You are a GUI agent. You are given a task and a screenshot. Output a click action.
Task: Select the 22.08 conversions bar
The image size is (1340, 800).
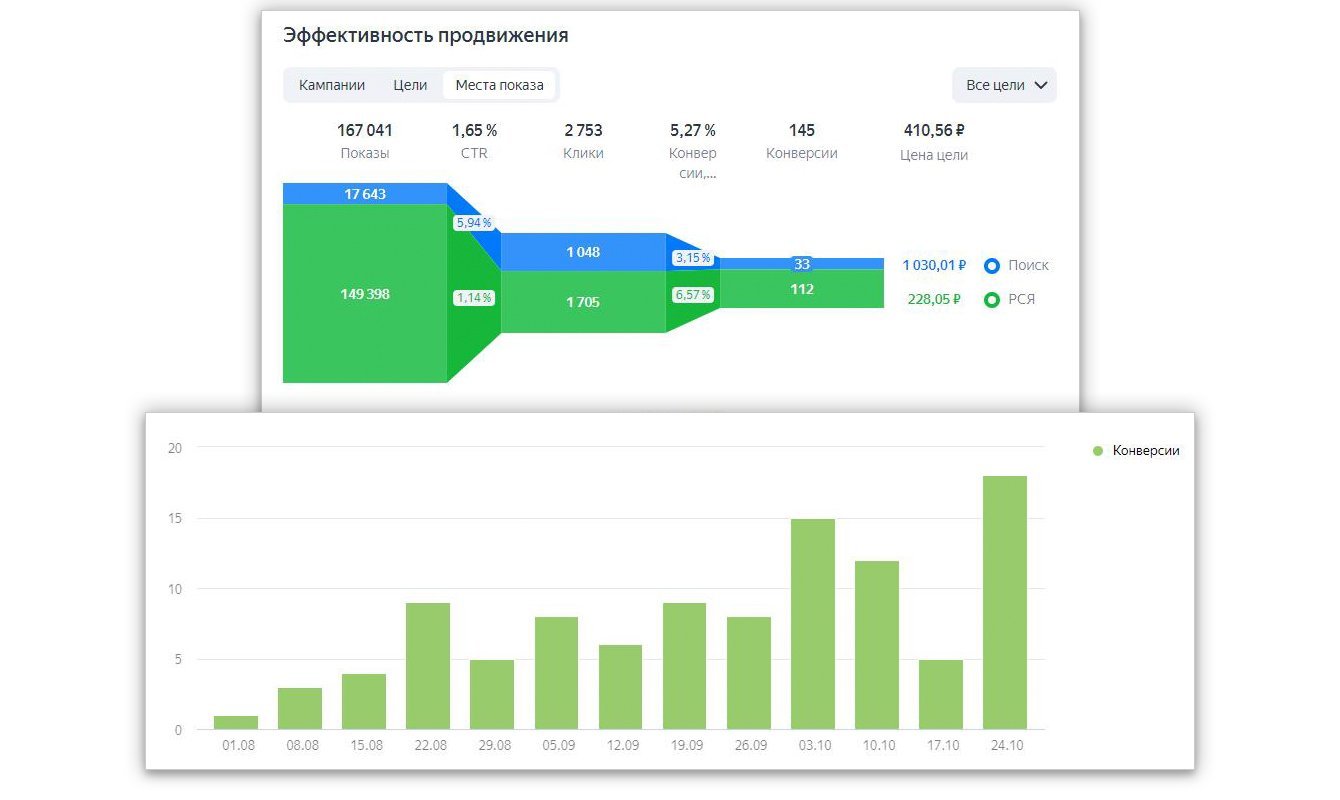coord(428,666)
